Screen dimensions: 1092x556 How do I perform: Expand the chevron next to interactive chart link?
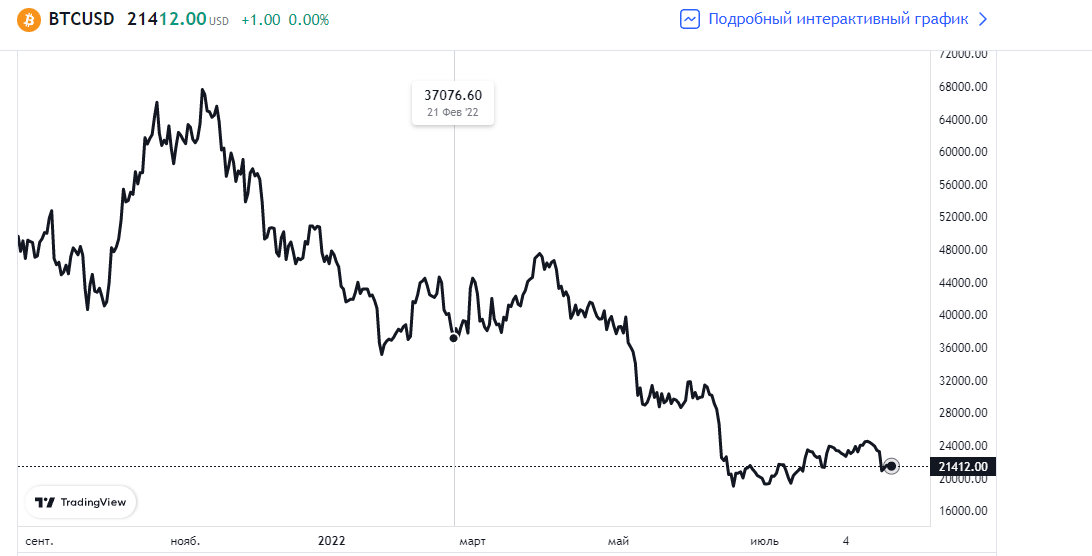click(x=982, y=19)
